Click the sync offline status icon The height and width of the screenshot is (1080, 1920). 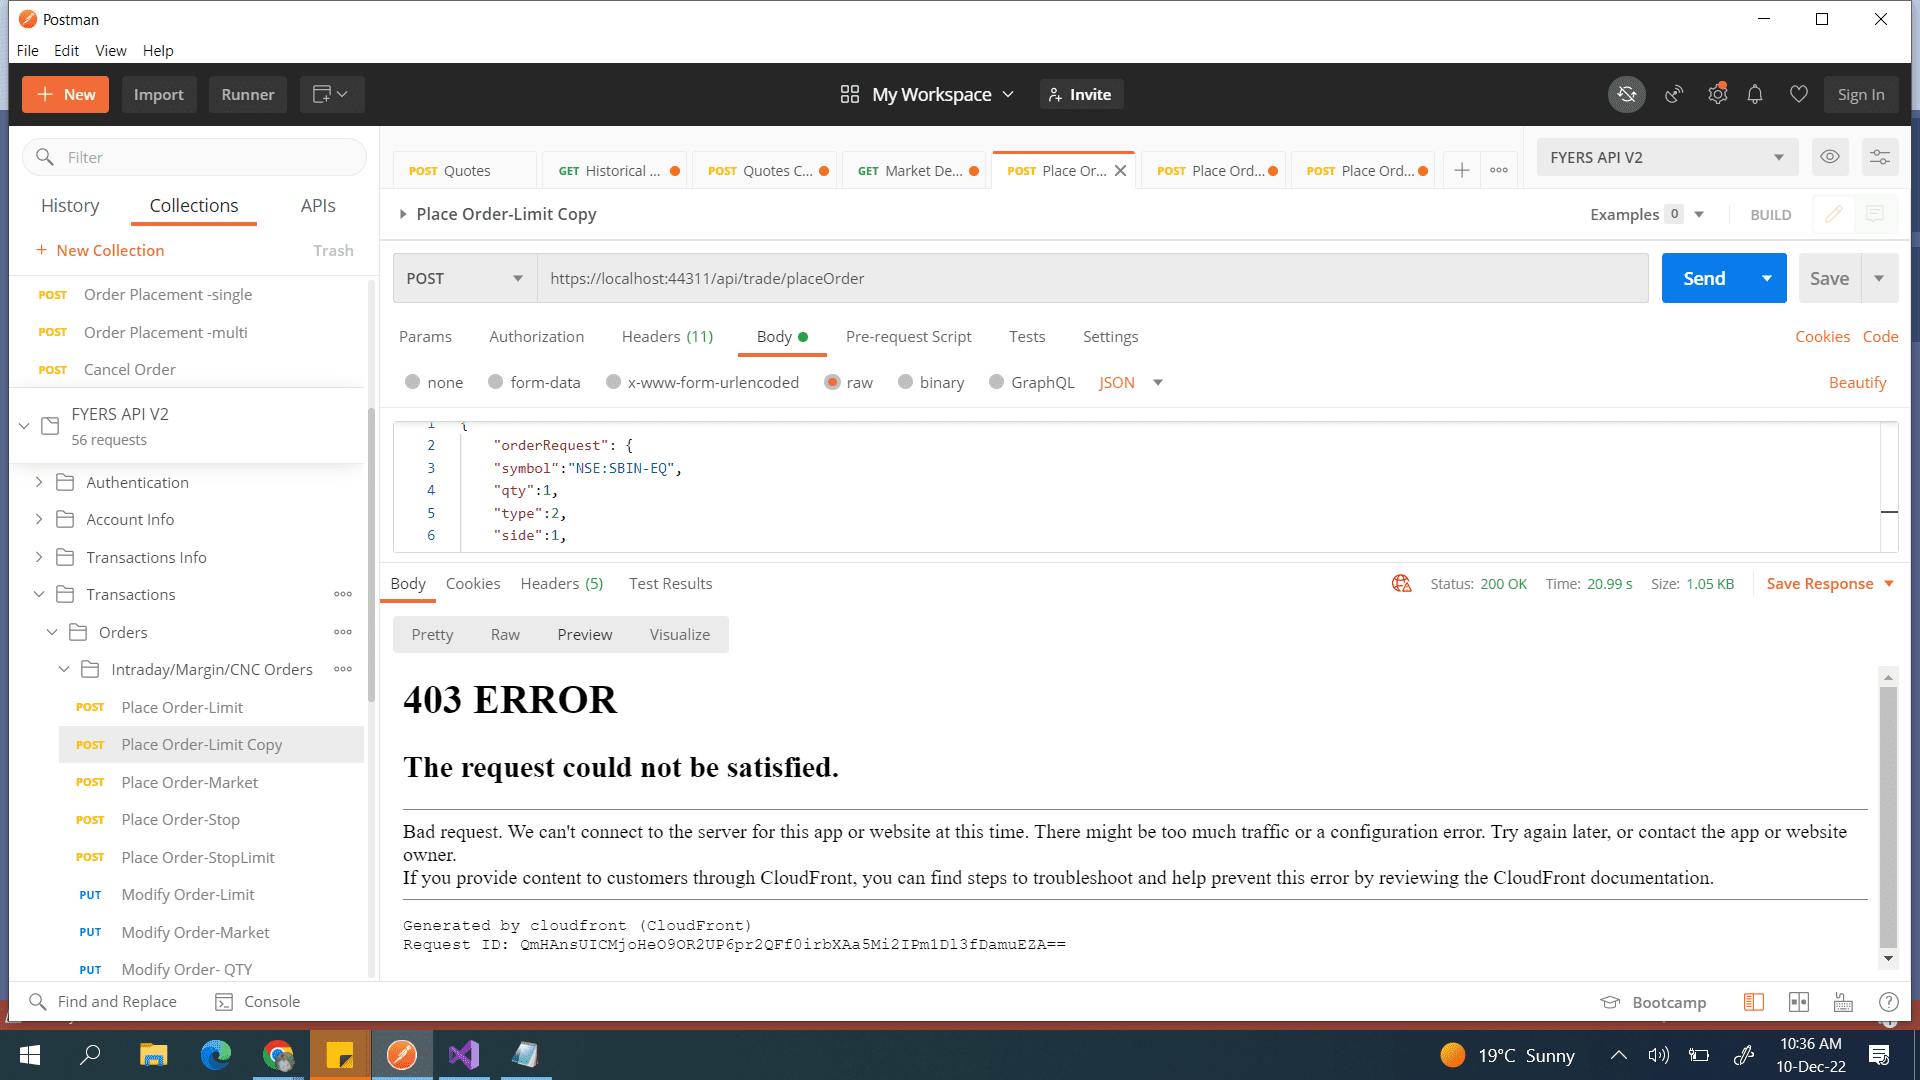[1627, 94]
